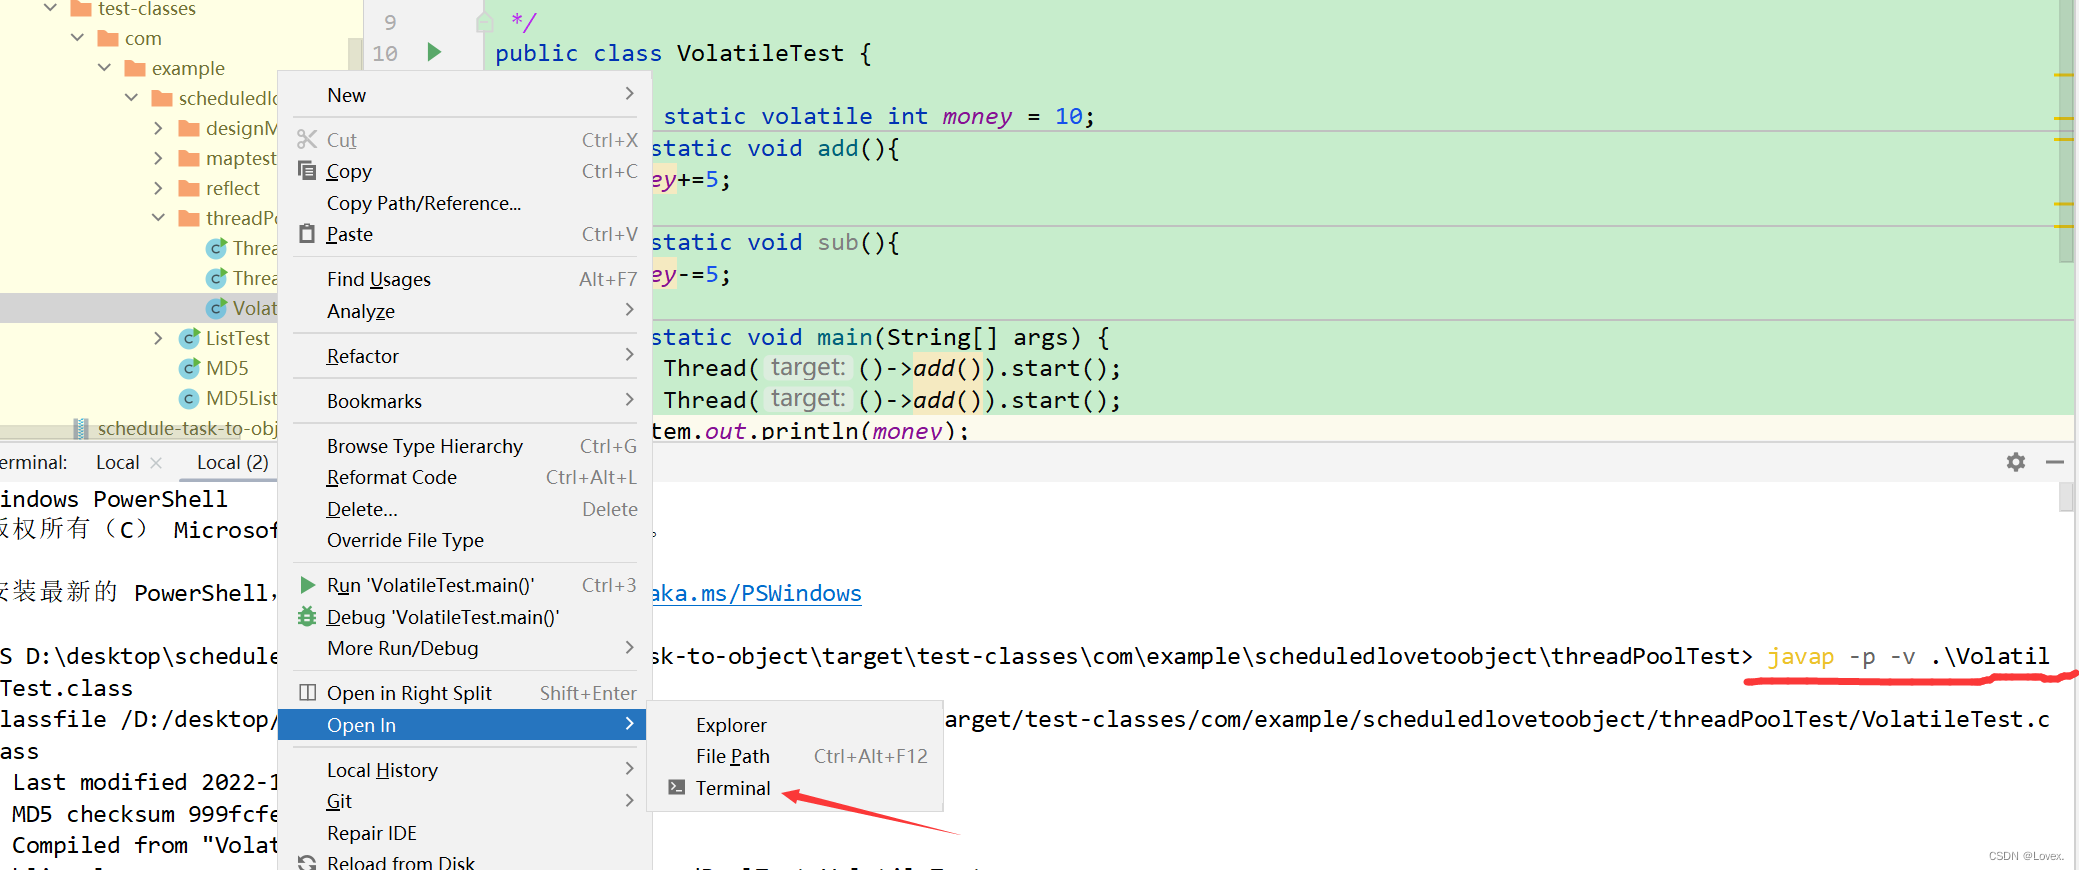Collapse the threadPoolTest folder arrow

coord(158,218)
